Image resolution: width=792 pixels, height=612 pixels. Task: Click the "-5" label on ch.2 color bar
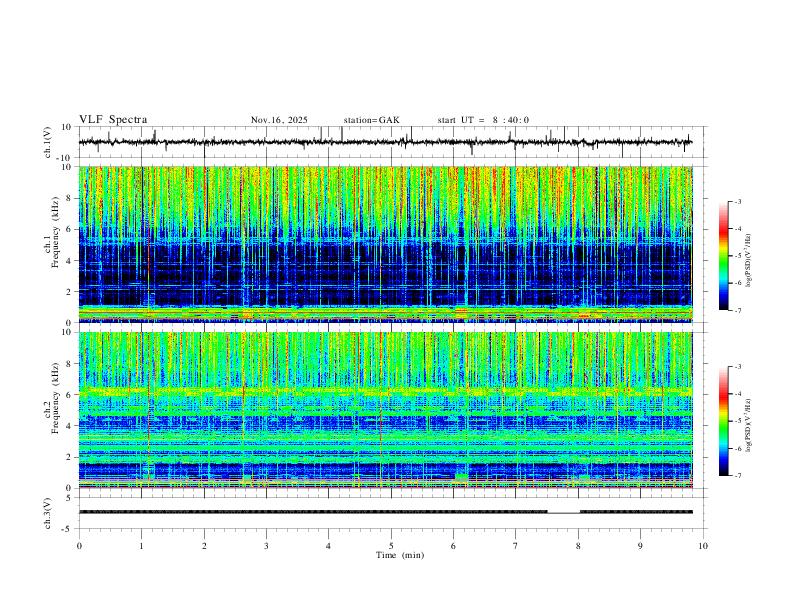[737, 421]
